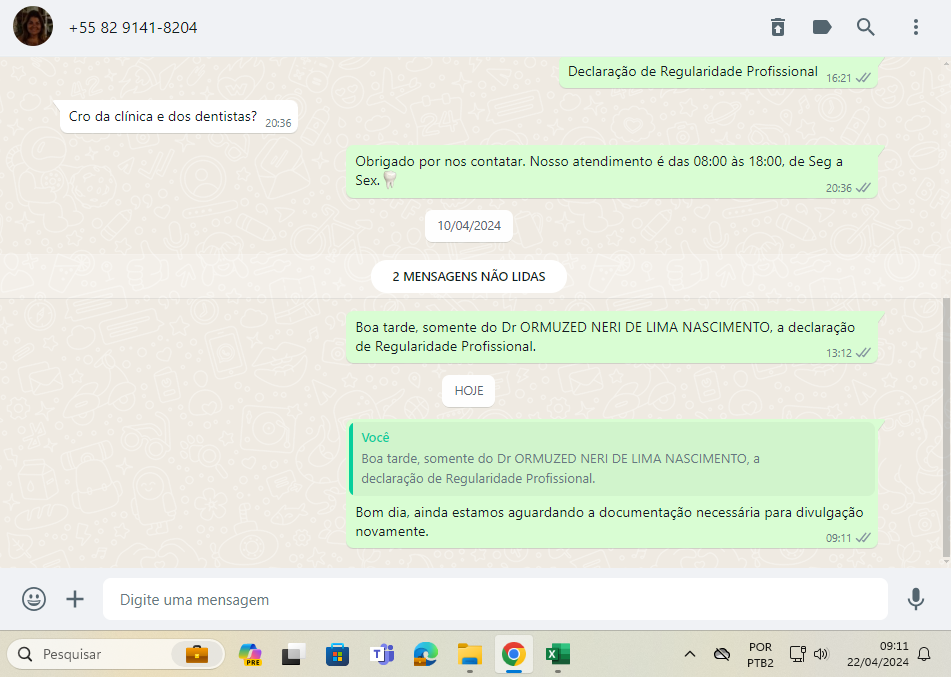Open Microsoft Store from taskbar
Screen dimensions: 951x677
click(337, 655)
